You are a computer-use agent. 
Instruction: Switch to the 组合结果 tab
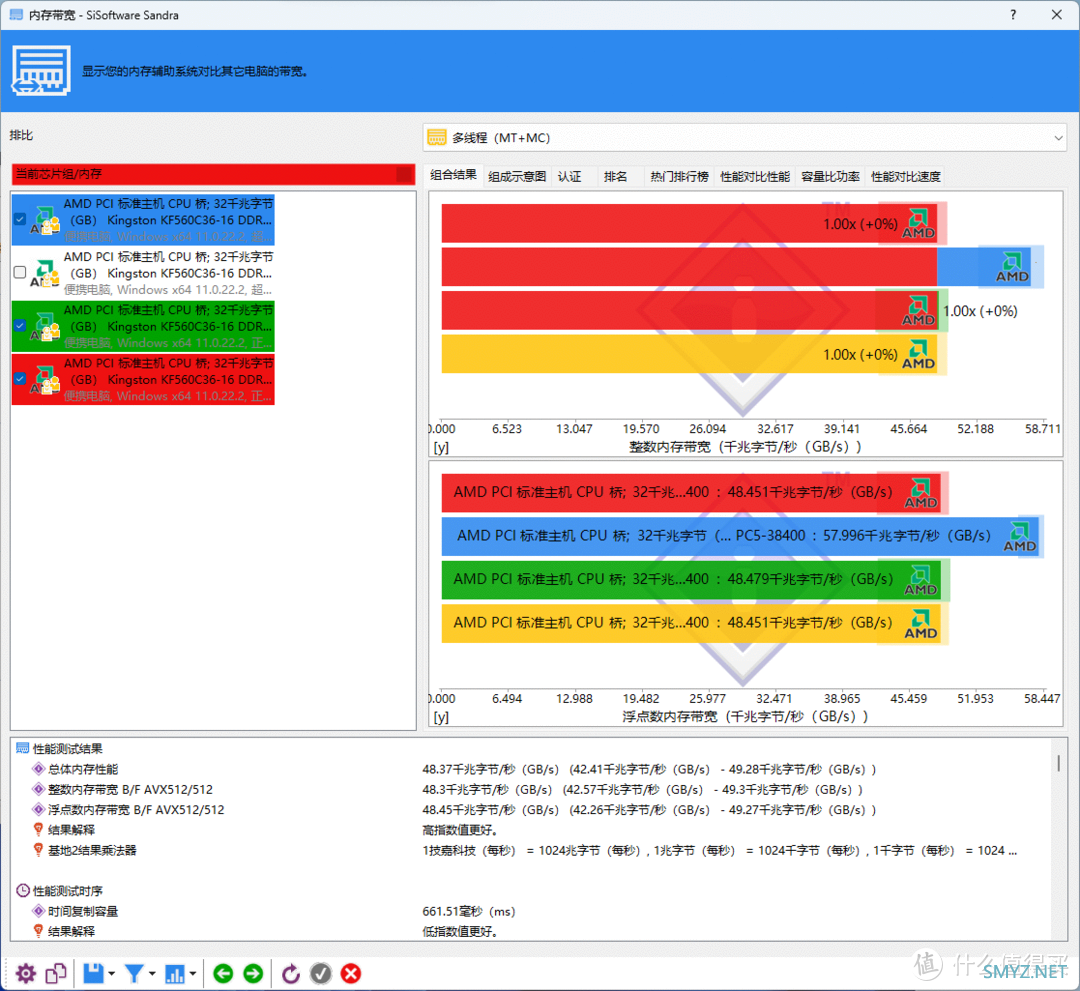pyautogui.click(x=453, y=175)
